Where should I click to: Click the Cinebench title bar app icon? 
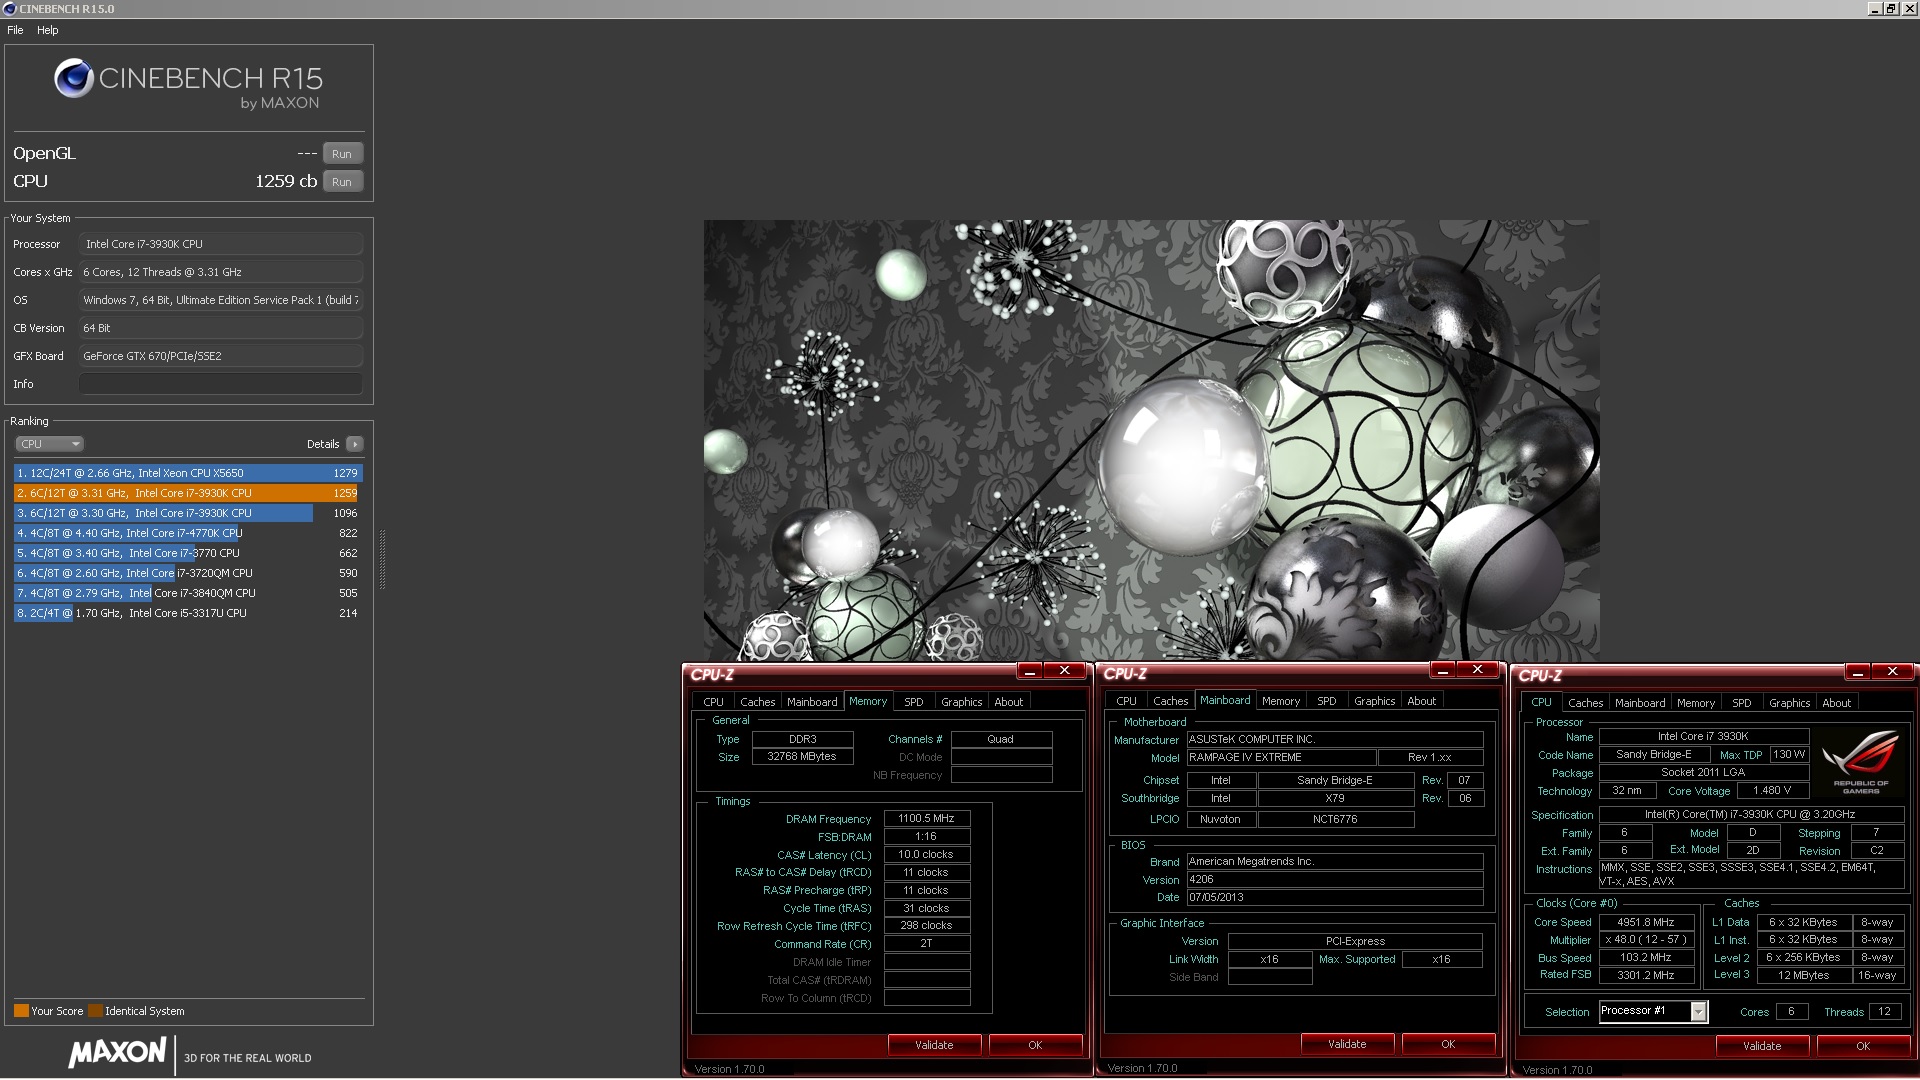pyautogui.click(x=10, y=9)
